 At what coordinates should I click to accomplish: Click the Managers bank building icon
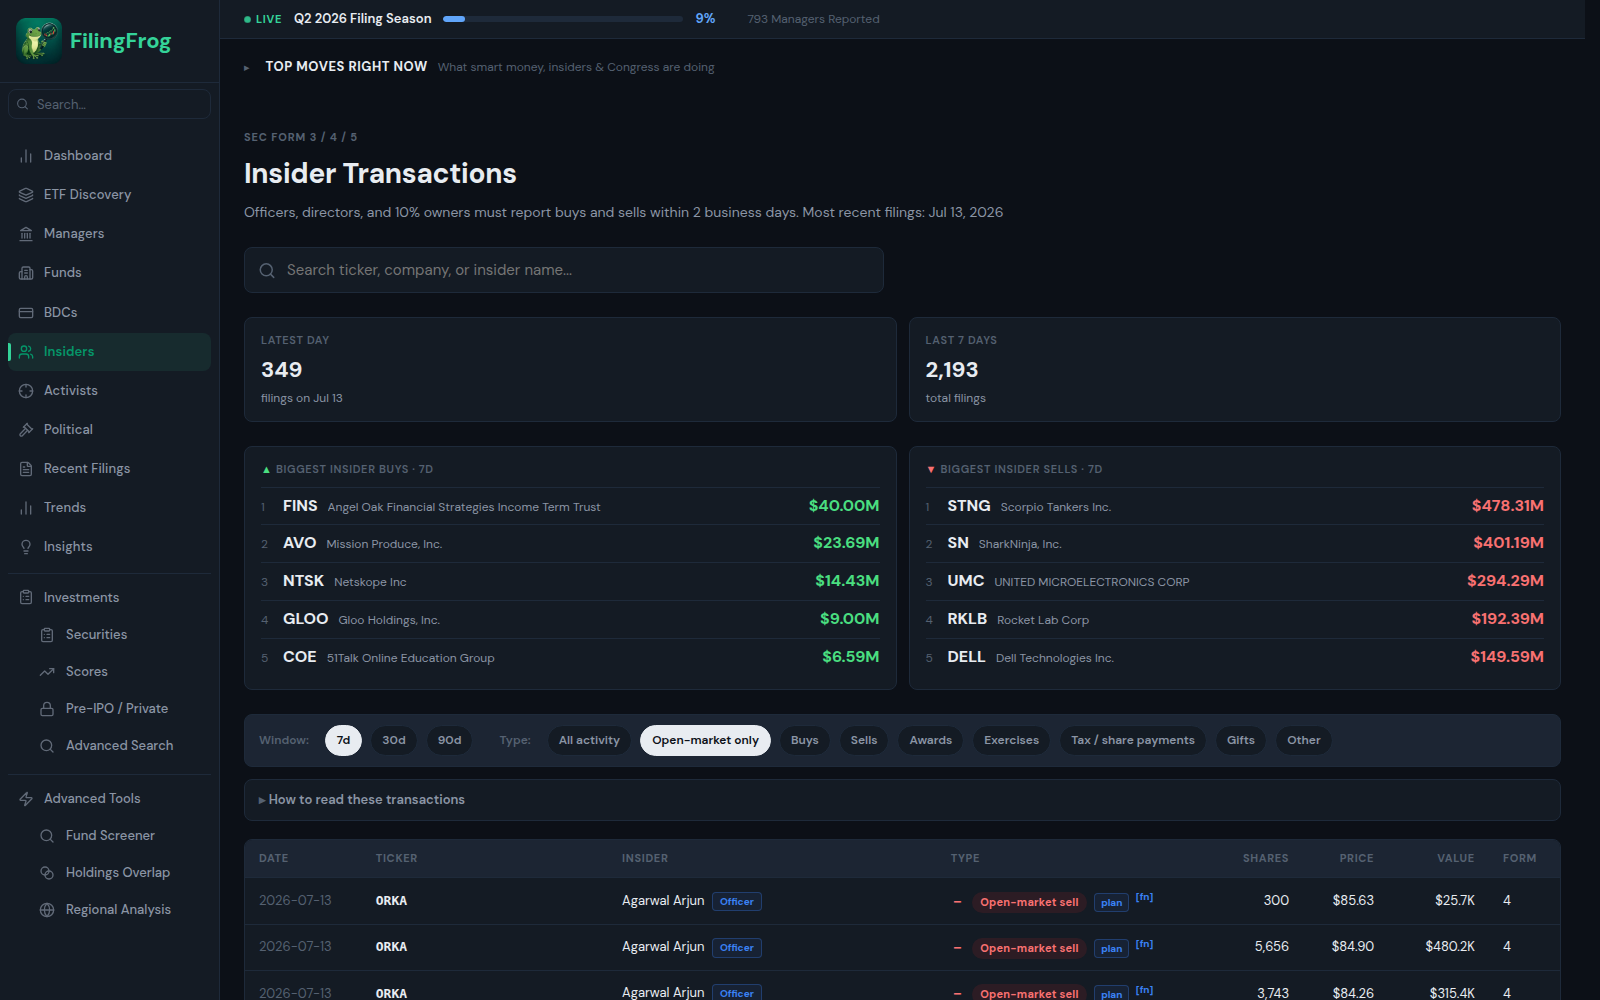pos(26,234)
